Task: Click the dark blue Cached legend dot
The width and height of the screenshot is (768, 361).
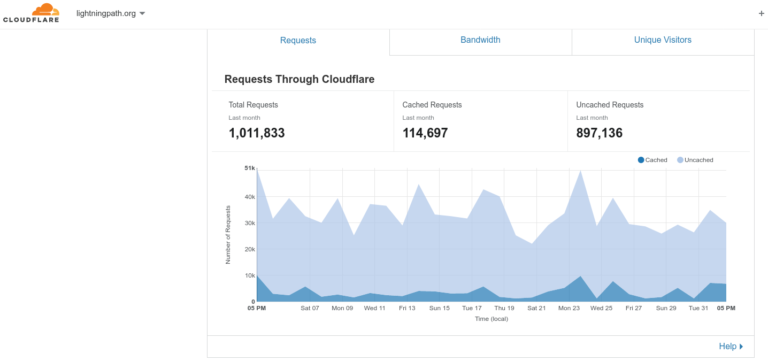Action: pyautogui.click(x=641, y=160)
